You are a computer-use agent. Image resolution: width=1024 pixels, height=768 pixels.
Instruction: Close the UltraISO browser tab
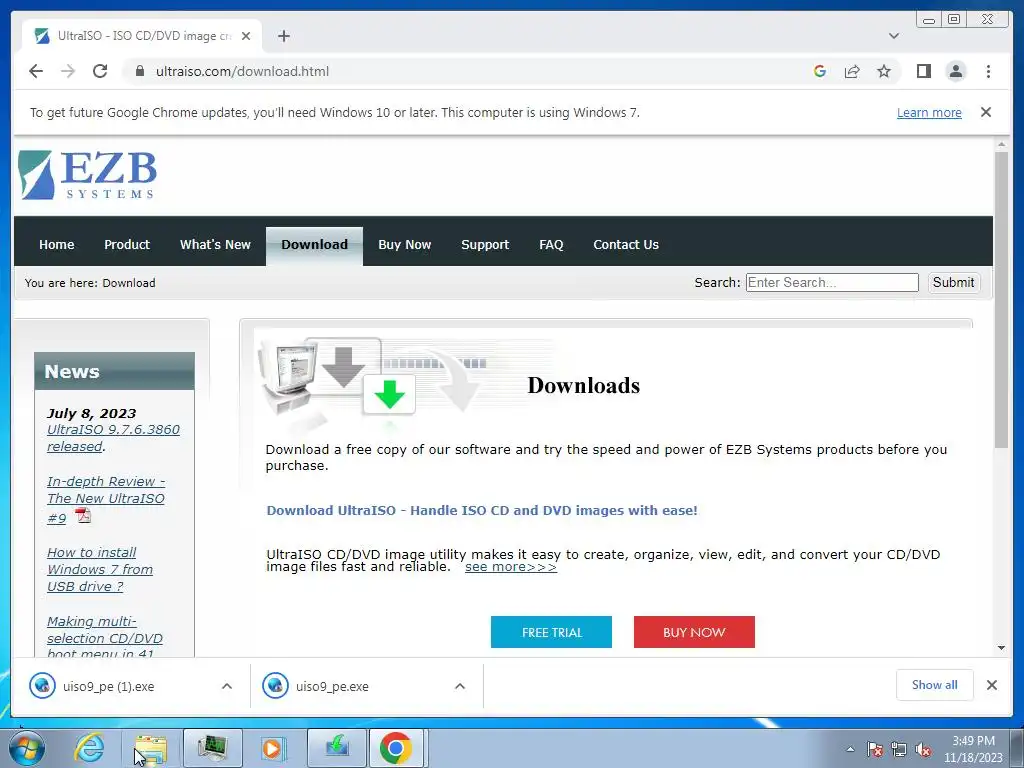coord(246,36)
